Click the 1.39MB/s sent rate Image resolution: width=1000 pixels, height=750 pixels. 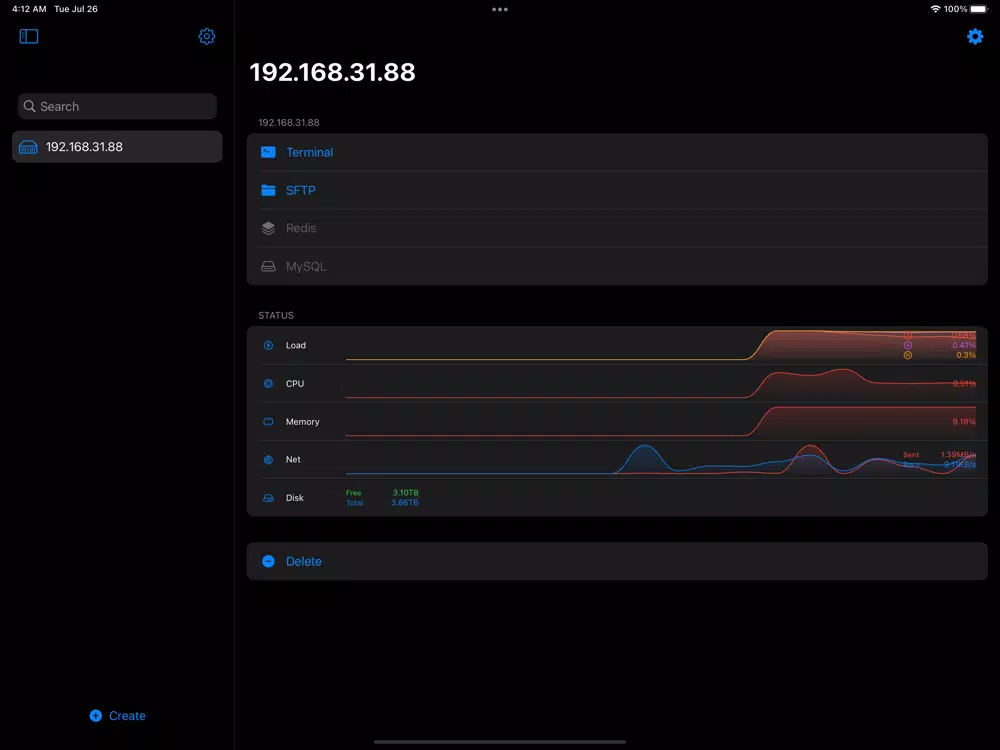(x=958, y=455)
